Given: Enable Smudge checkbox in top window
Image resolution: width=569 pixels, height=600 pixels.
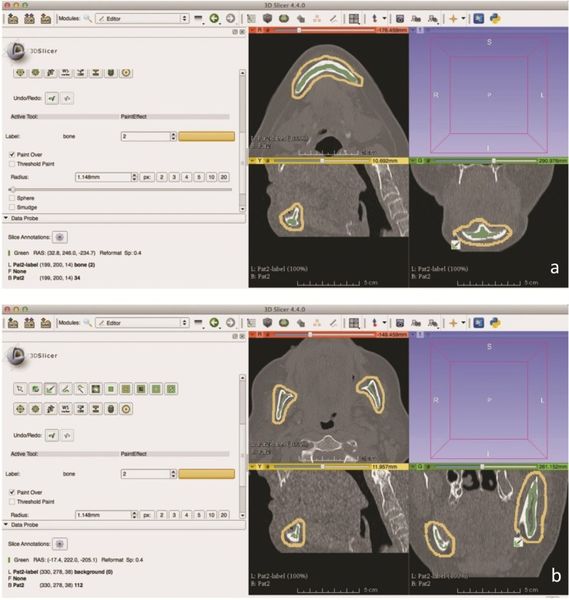Looking at the screenshot, I should coord(12,207).
